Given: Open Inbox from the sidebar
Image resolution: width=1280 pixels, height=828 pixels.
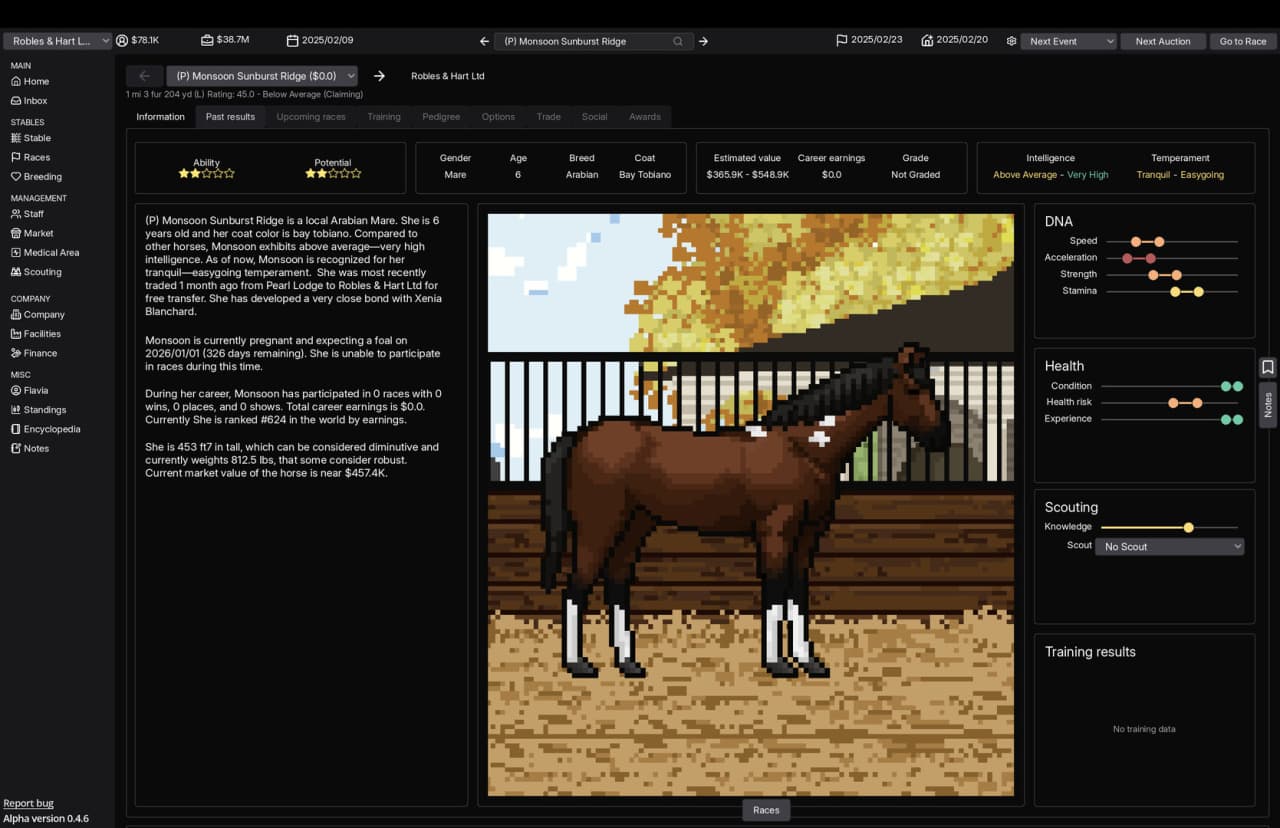Looking at the screenshot, I should pyautogui.click(x=35, y=101).
